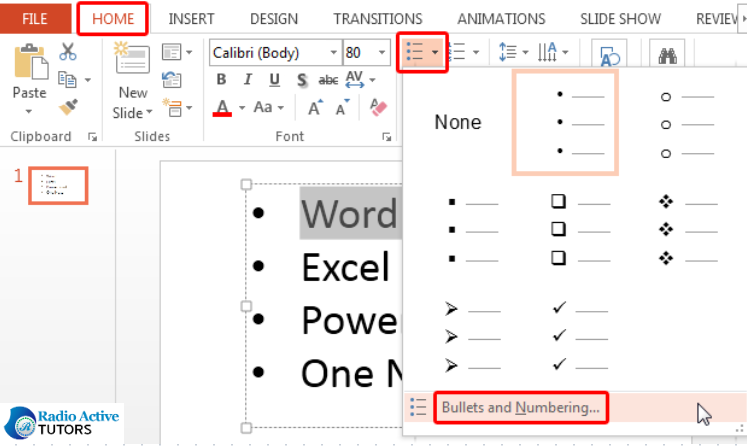Screen dimensions: 747x447
Task: Toggle Strikethrough formatting
Action: click(328, 80)
